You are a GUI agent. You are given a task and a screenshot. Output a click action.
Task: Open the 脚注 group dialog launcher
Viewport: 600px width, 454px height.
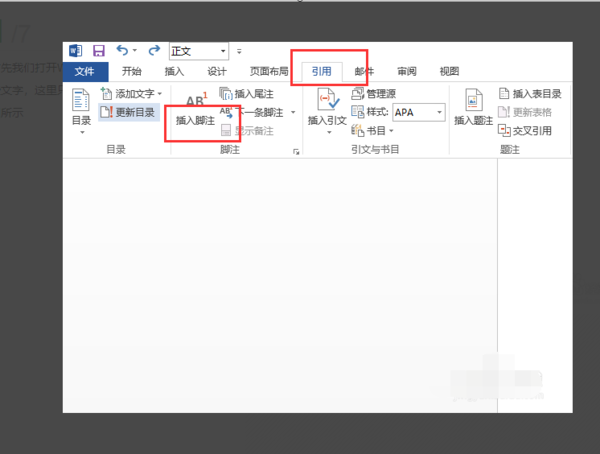296,152
